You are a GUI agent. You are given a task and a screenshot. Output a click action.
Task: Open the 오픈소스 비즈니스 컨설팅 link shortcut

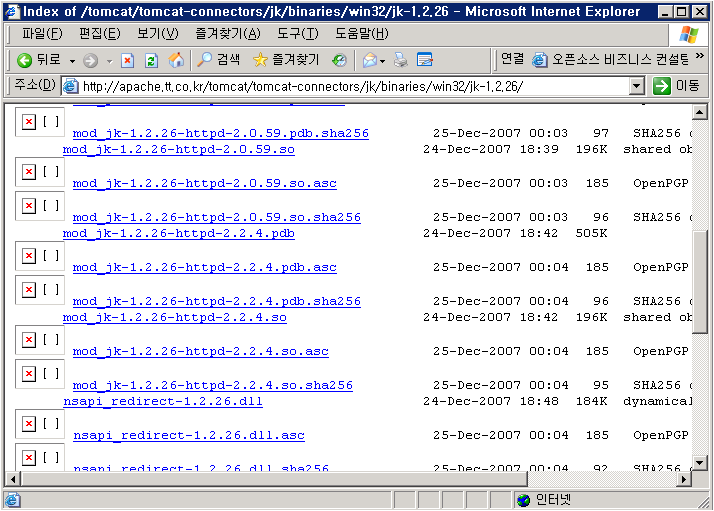tap(611, 59)
